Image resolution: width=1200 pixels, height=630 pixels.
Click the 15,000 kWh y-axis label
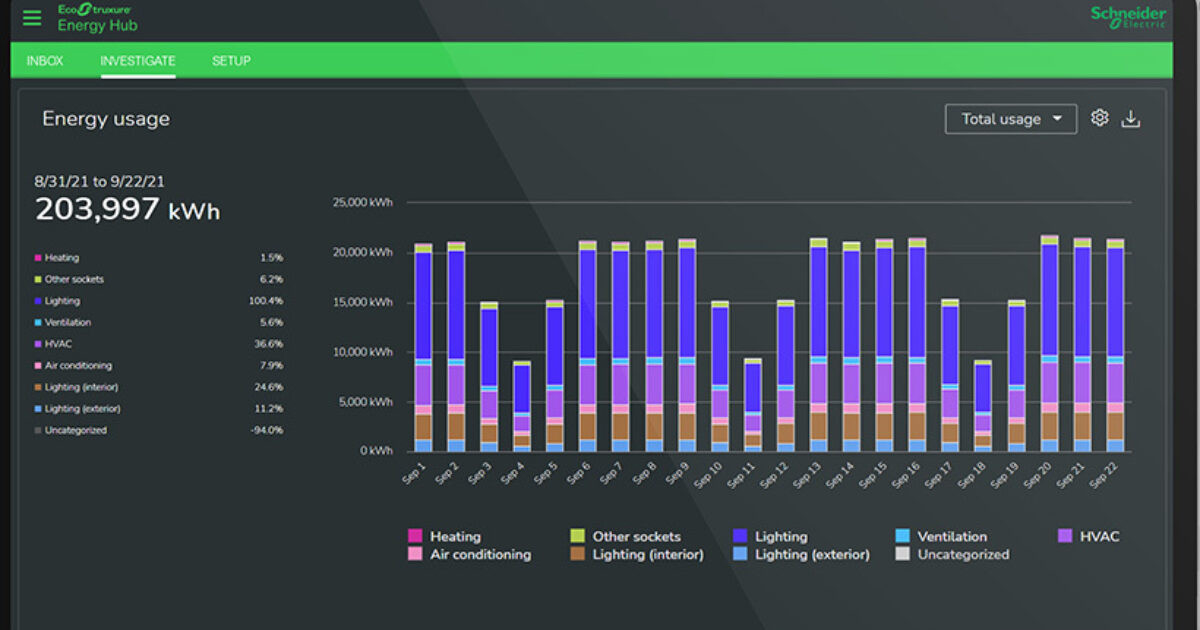[x=363, y=302]
